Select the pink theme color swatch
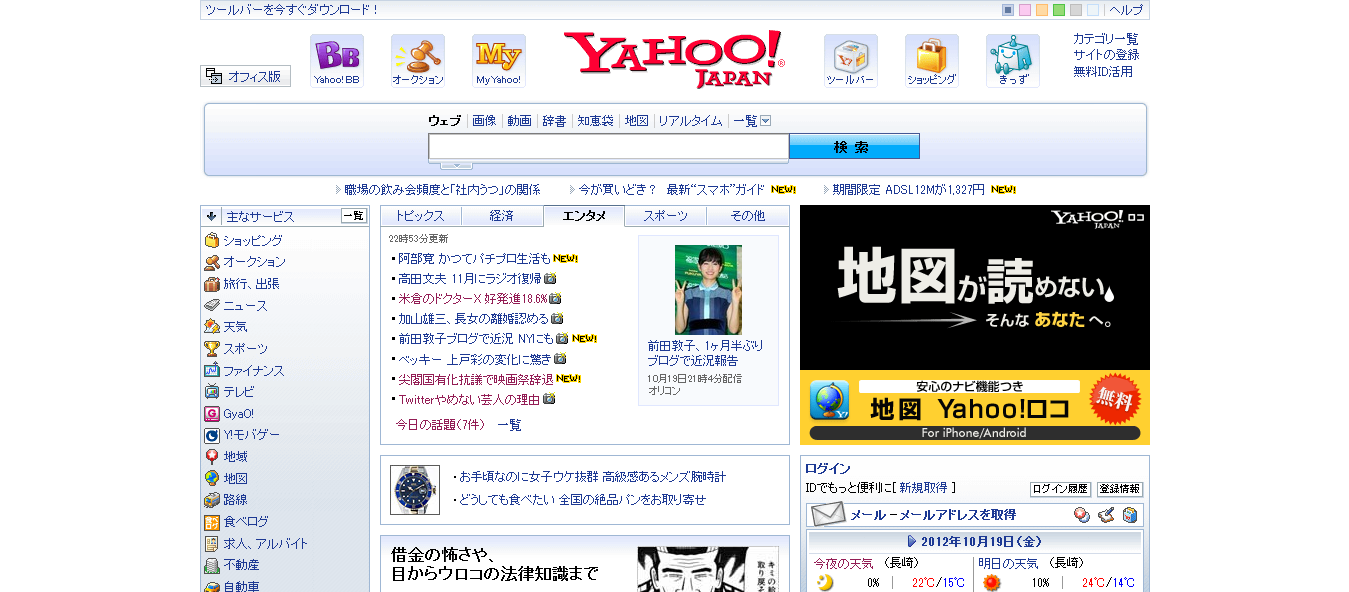The width and height of the screenshot is (1349, 592). coord(1025,10)
